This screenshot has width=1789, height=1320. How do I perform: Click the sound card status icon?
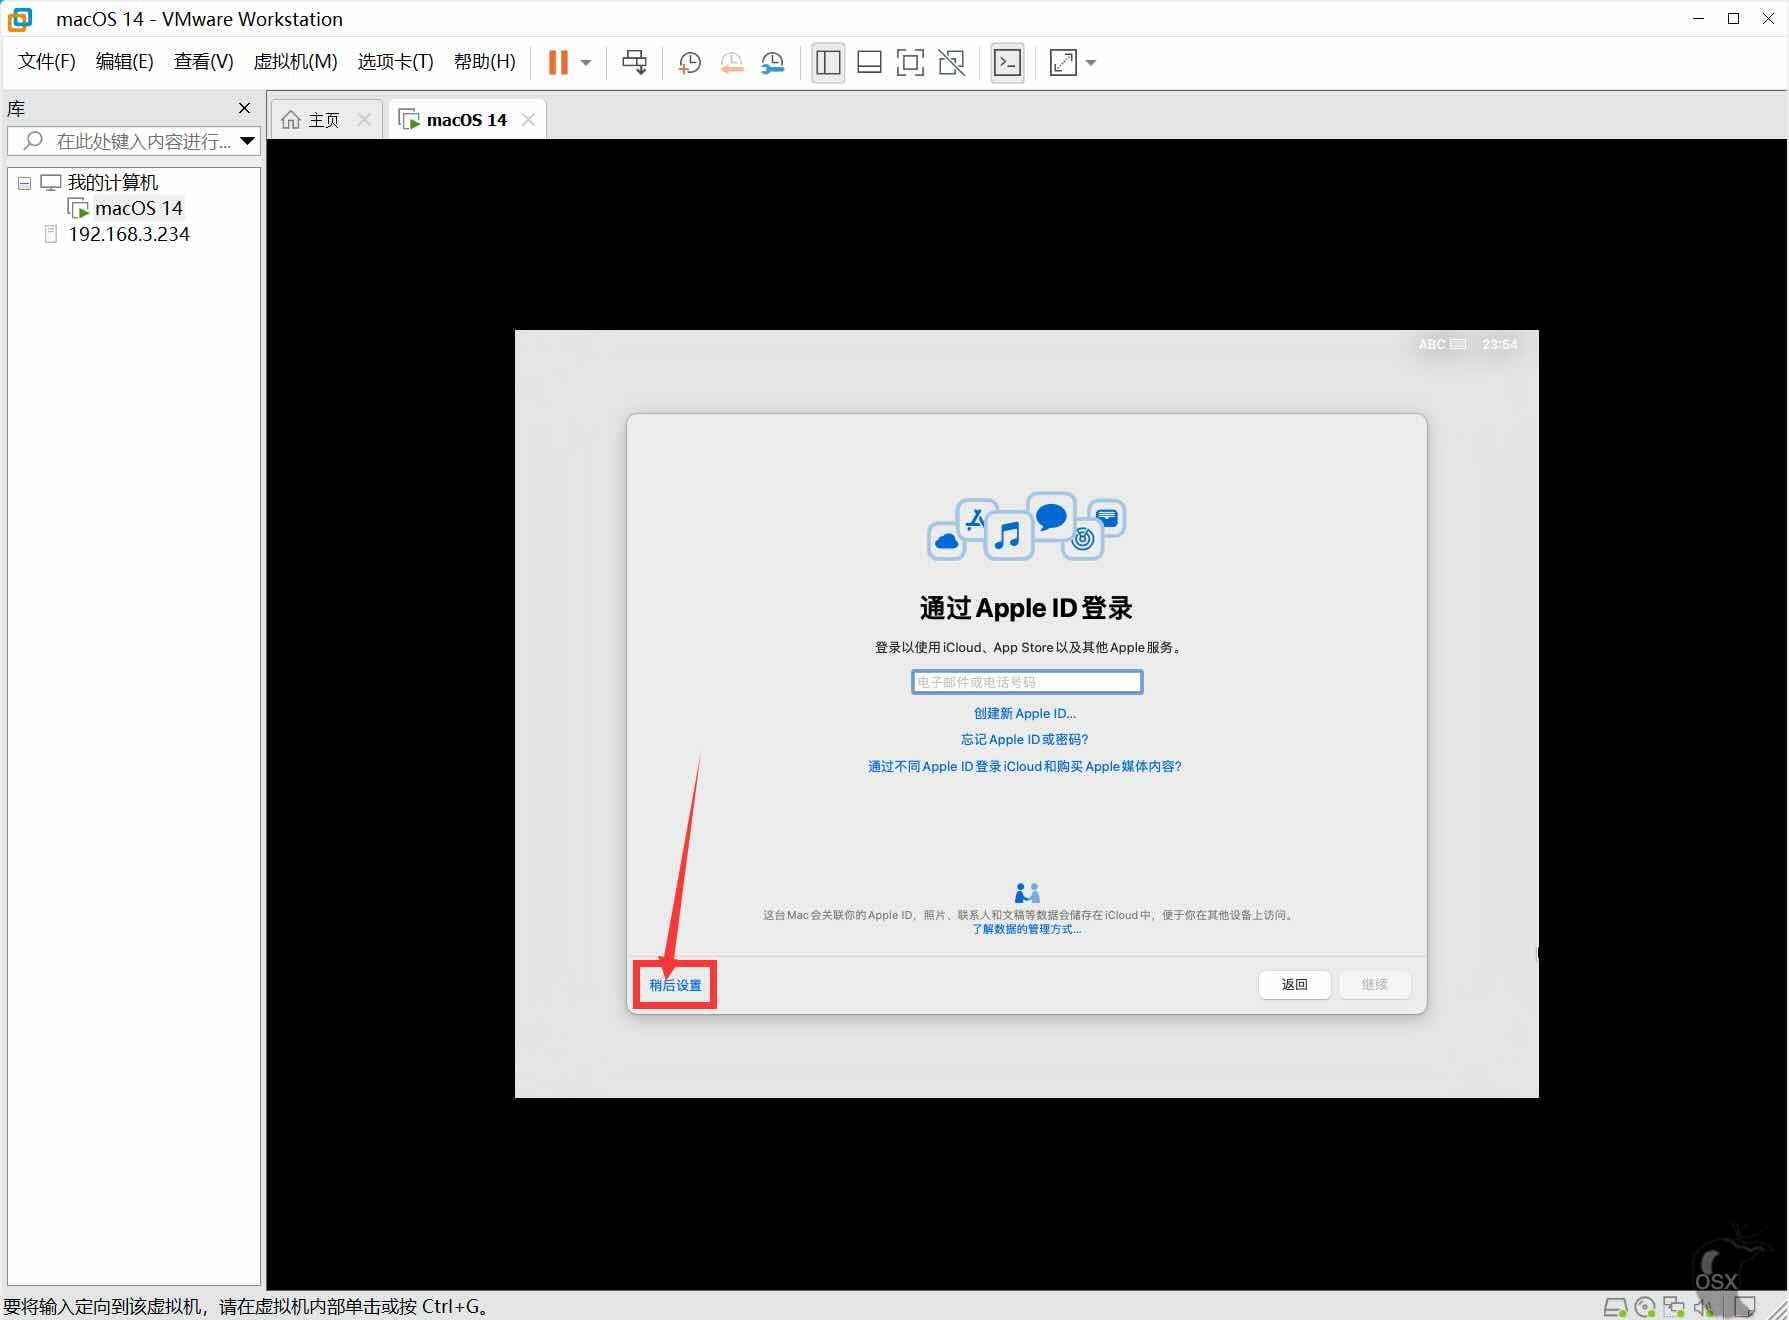pyautogui.click(x=1703, y=1306)
